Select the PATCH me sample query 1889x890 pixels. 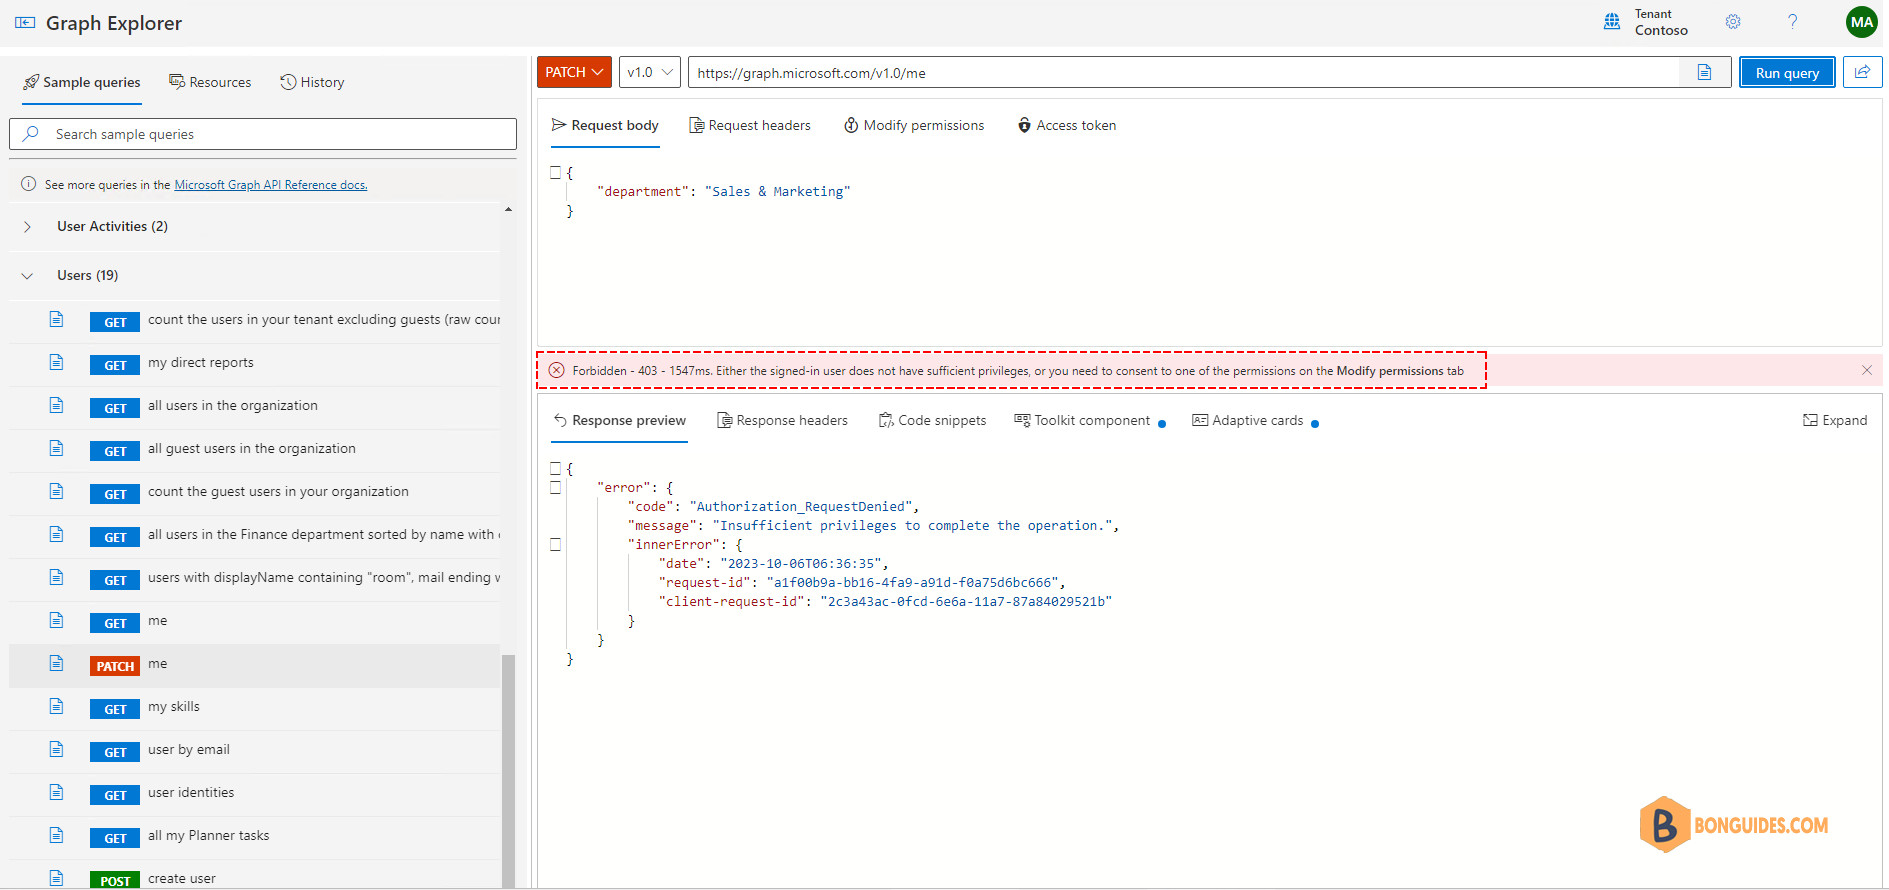(x=254, y=665)
